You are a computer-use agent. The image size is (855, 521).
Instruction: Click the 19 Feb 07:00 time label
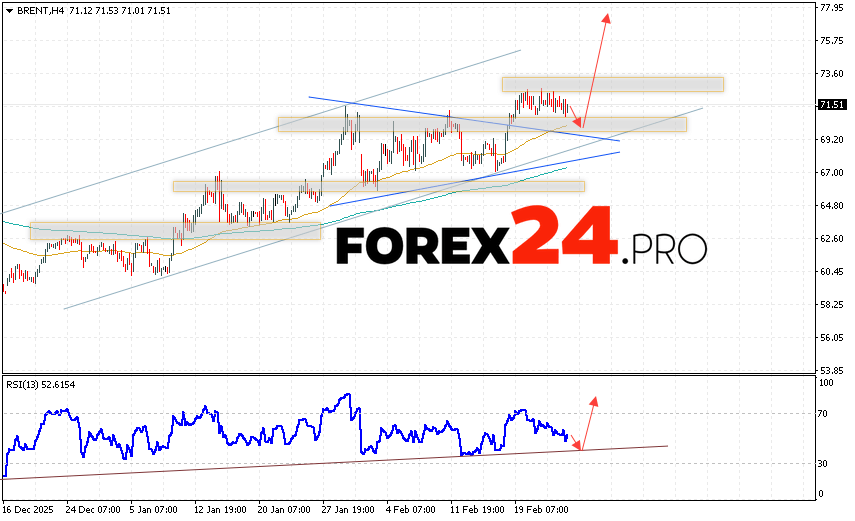tap(541, 510)
